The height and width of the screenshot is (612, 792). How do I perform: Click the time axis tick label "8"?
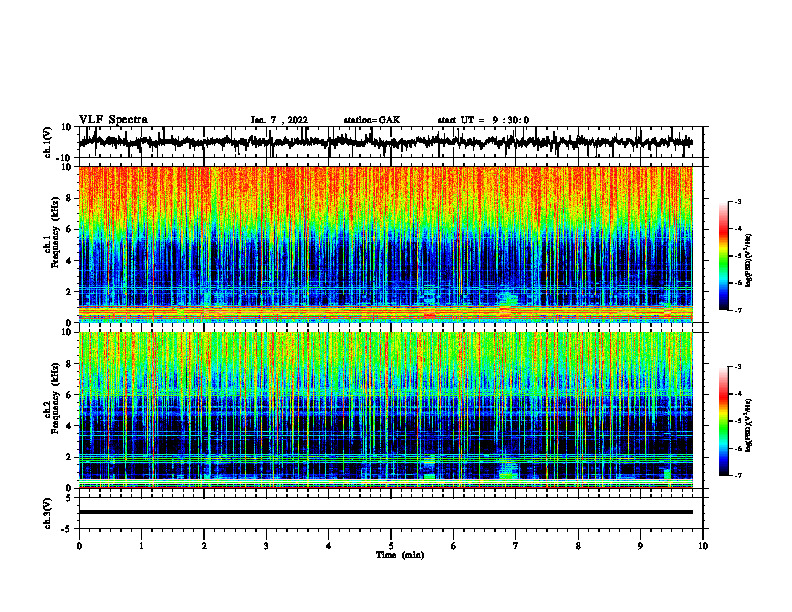point(578,546)
